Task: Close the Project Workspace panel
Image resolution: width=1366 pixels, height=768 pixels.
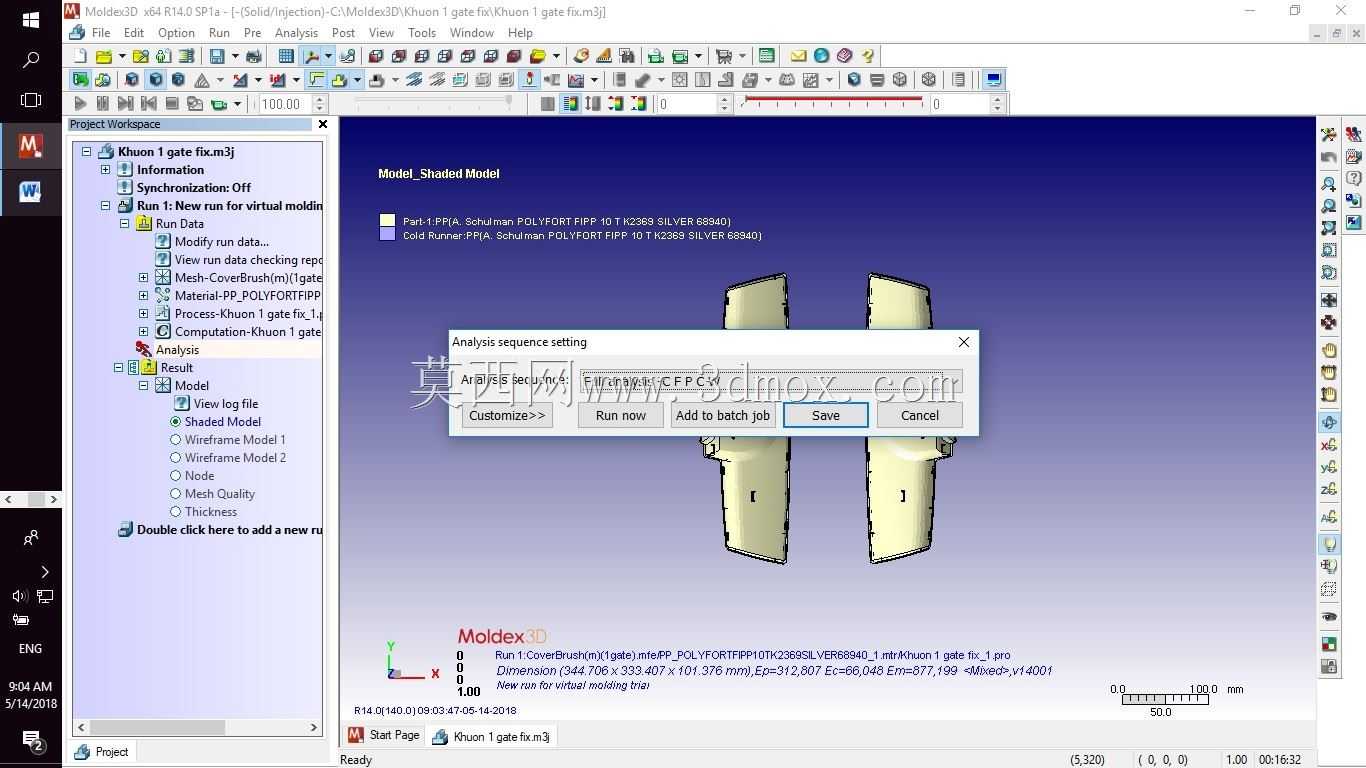Action: (x=322, y=124)
